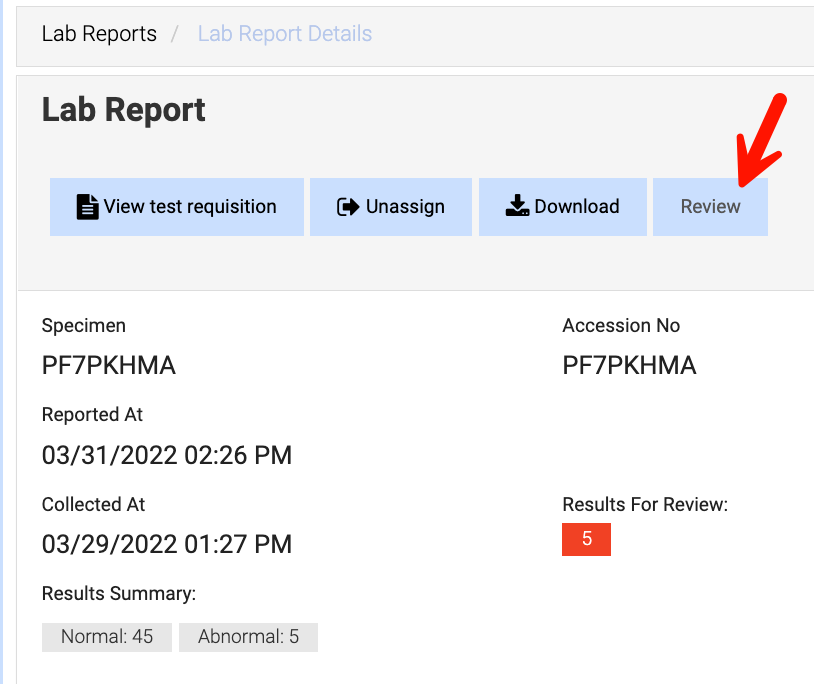Image resolution: width=814 pixels, height=684 pixels.
Task: Click the red badge showing 5 results for review
Action: tap(586, 539)
